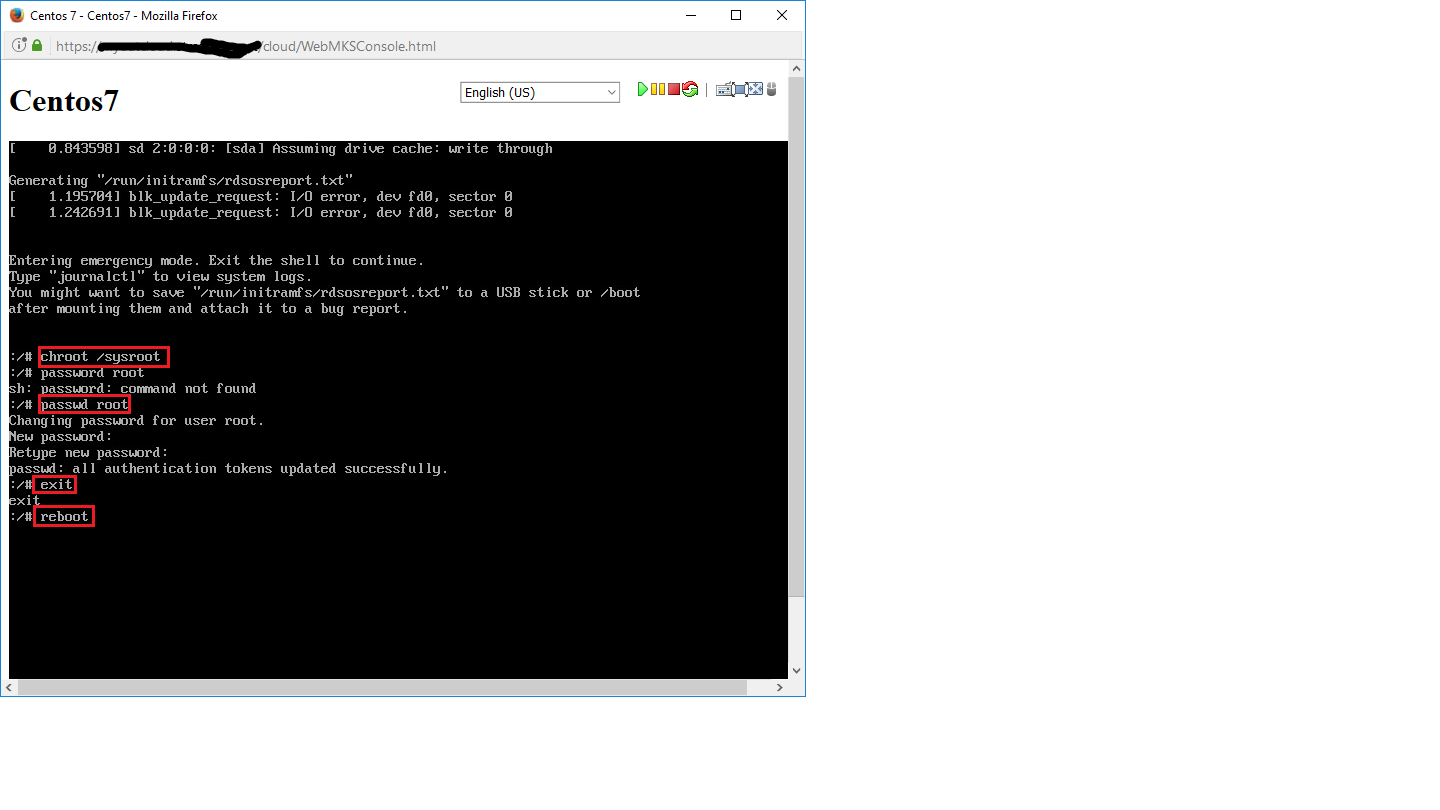Click the horizontal scrollbar thumb
The image size is (1440, 810).
[x=383, y=688]
